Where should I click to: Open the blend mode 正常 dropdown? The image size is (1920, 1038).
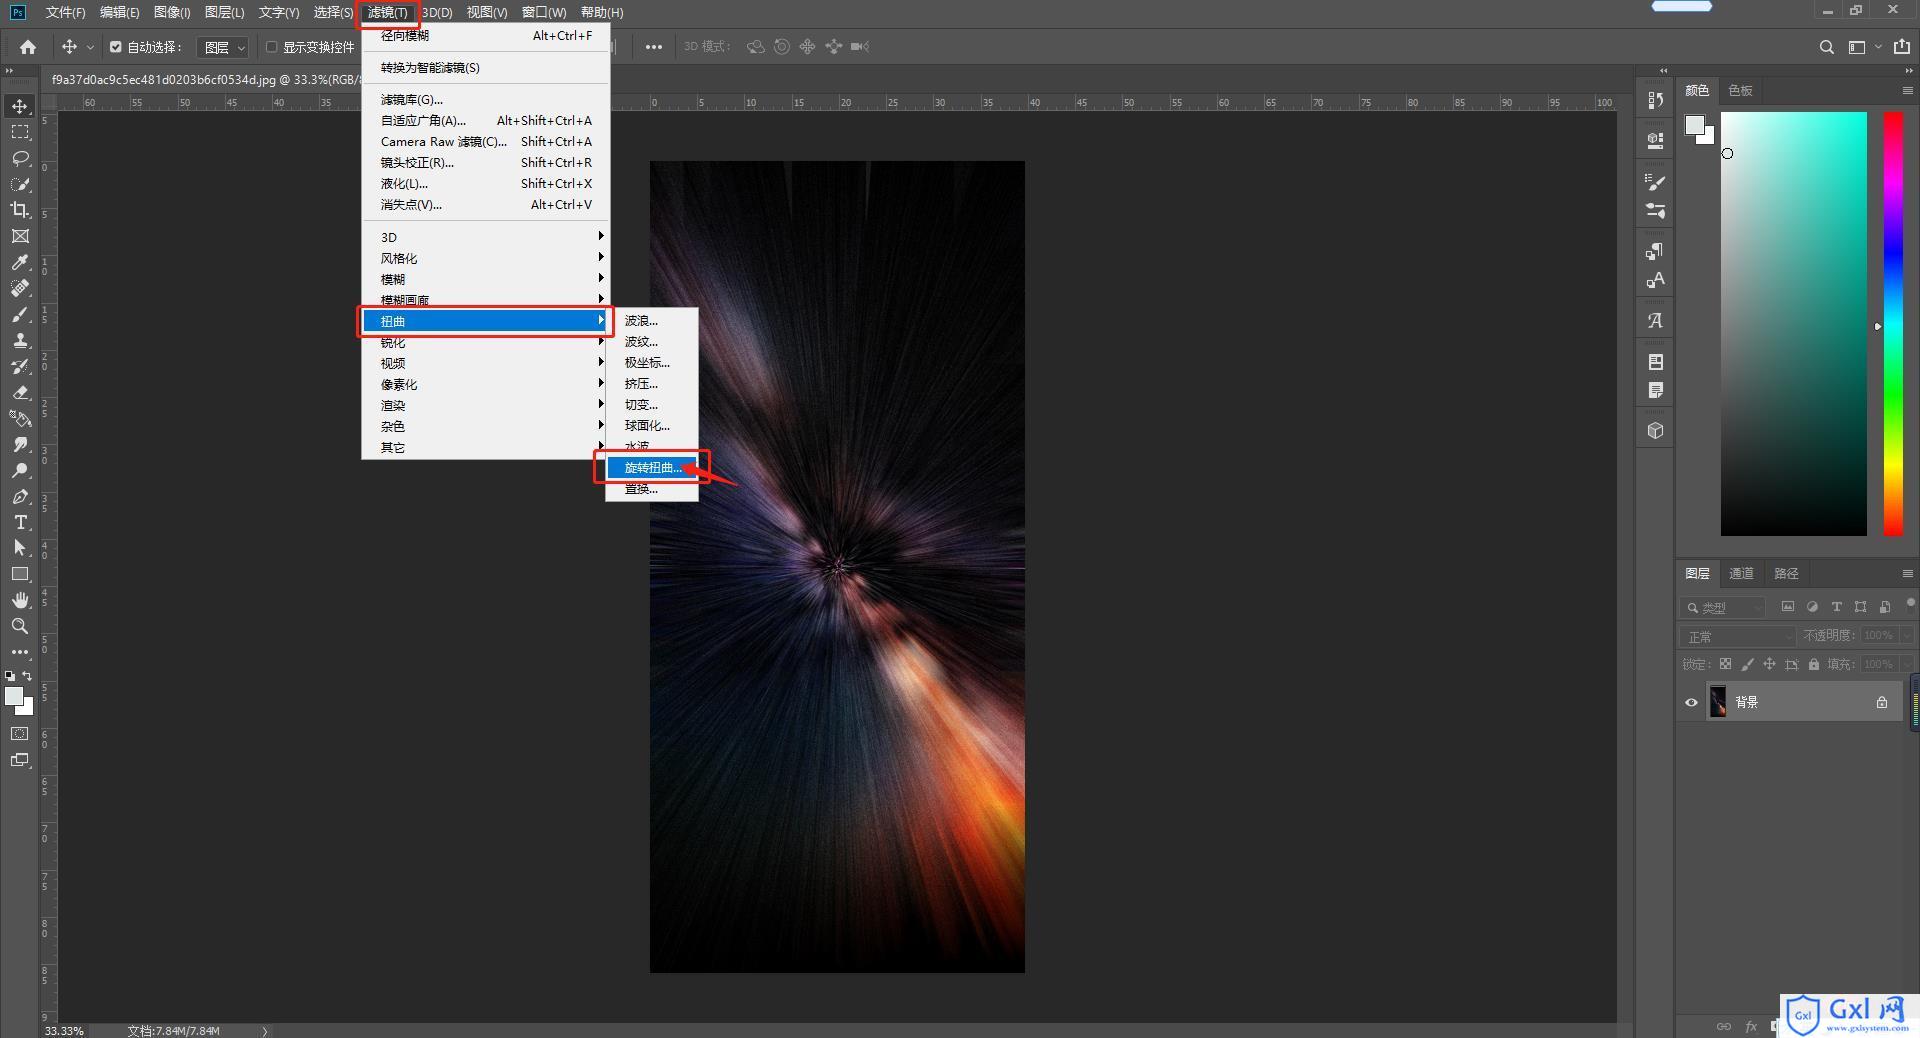(x=1738, y=636)
